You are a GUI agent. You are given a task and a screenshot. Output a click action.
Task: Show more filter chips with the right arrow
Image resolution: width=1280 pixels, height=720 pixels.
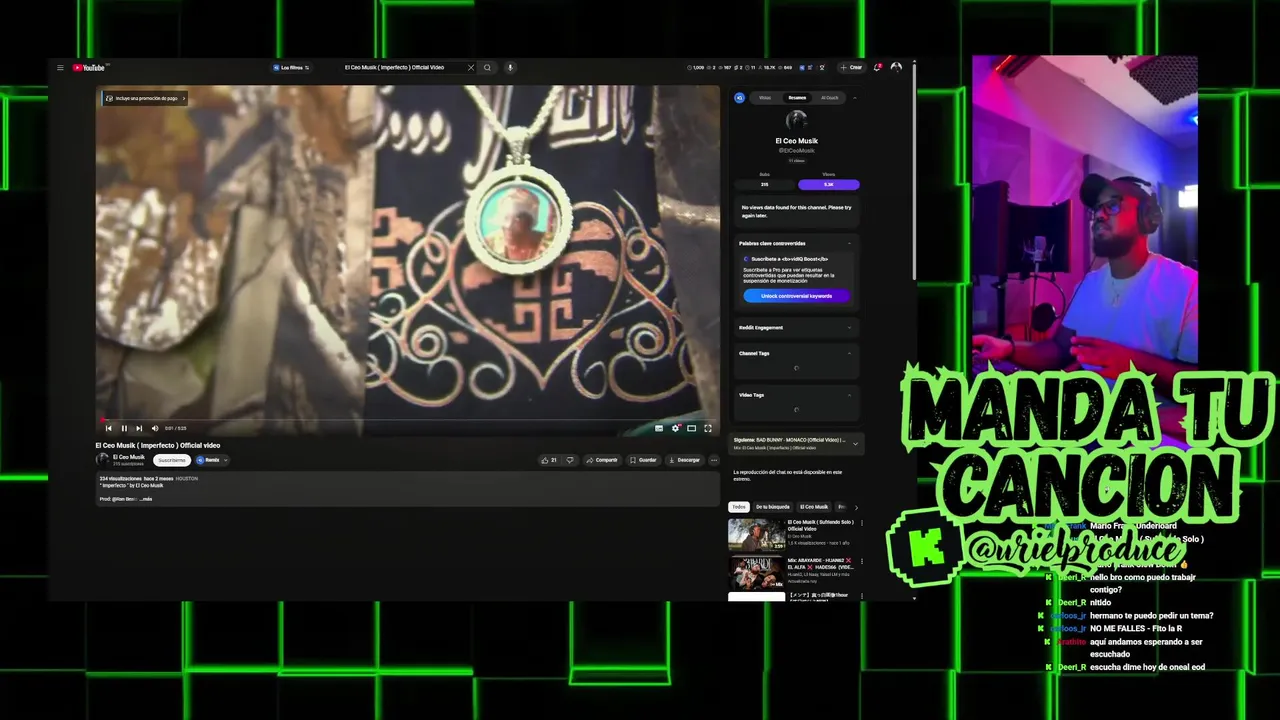point(856,507)
